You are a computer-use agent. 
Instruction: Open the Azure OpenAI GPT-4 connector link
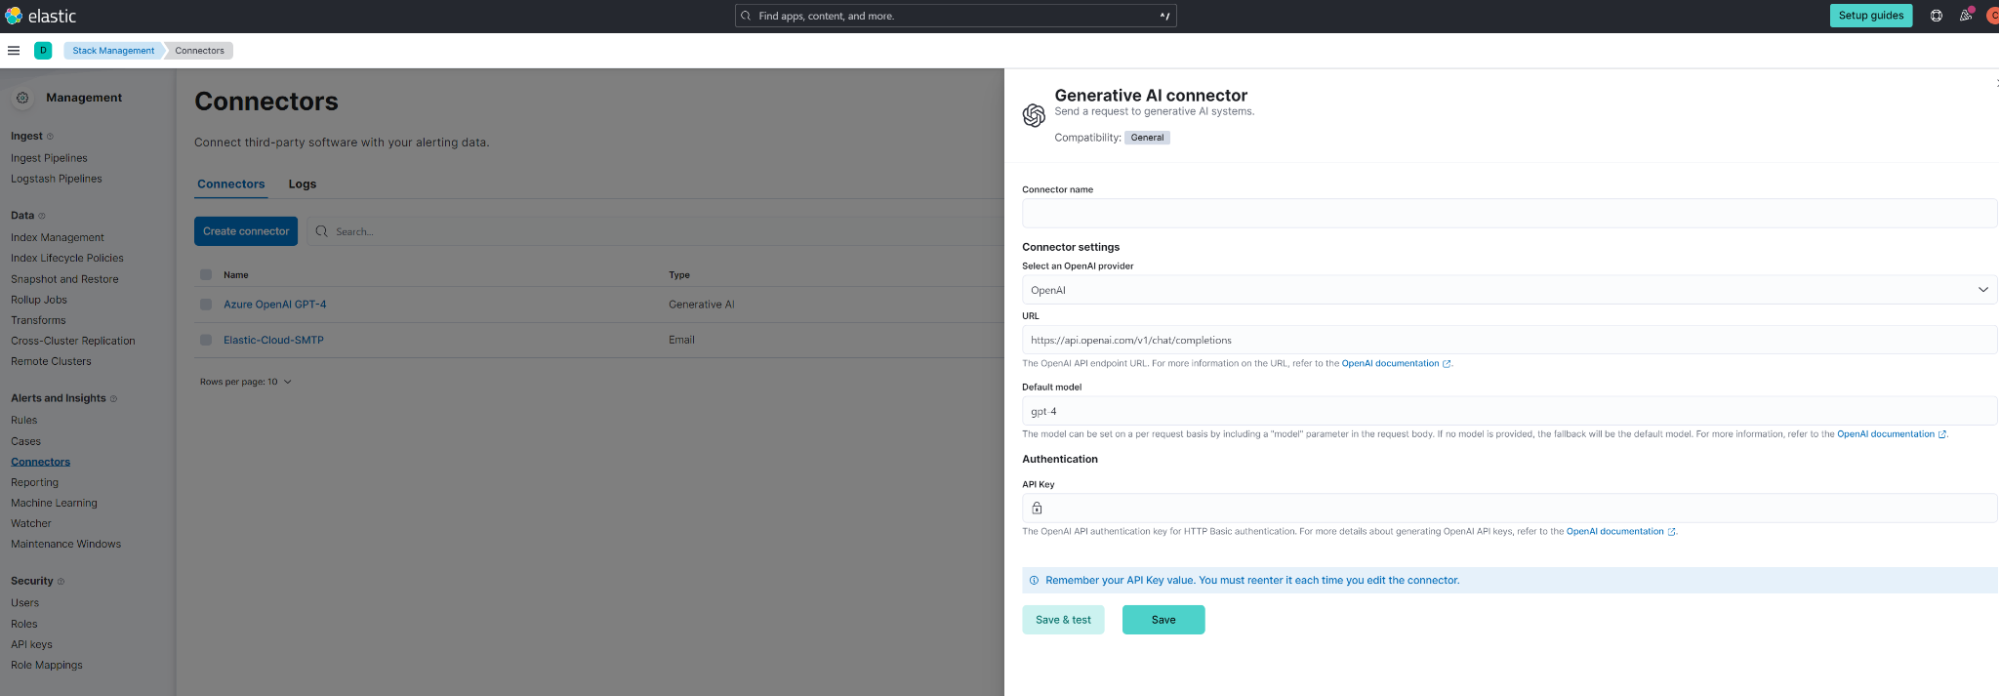tap(275, 304)
